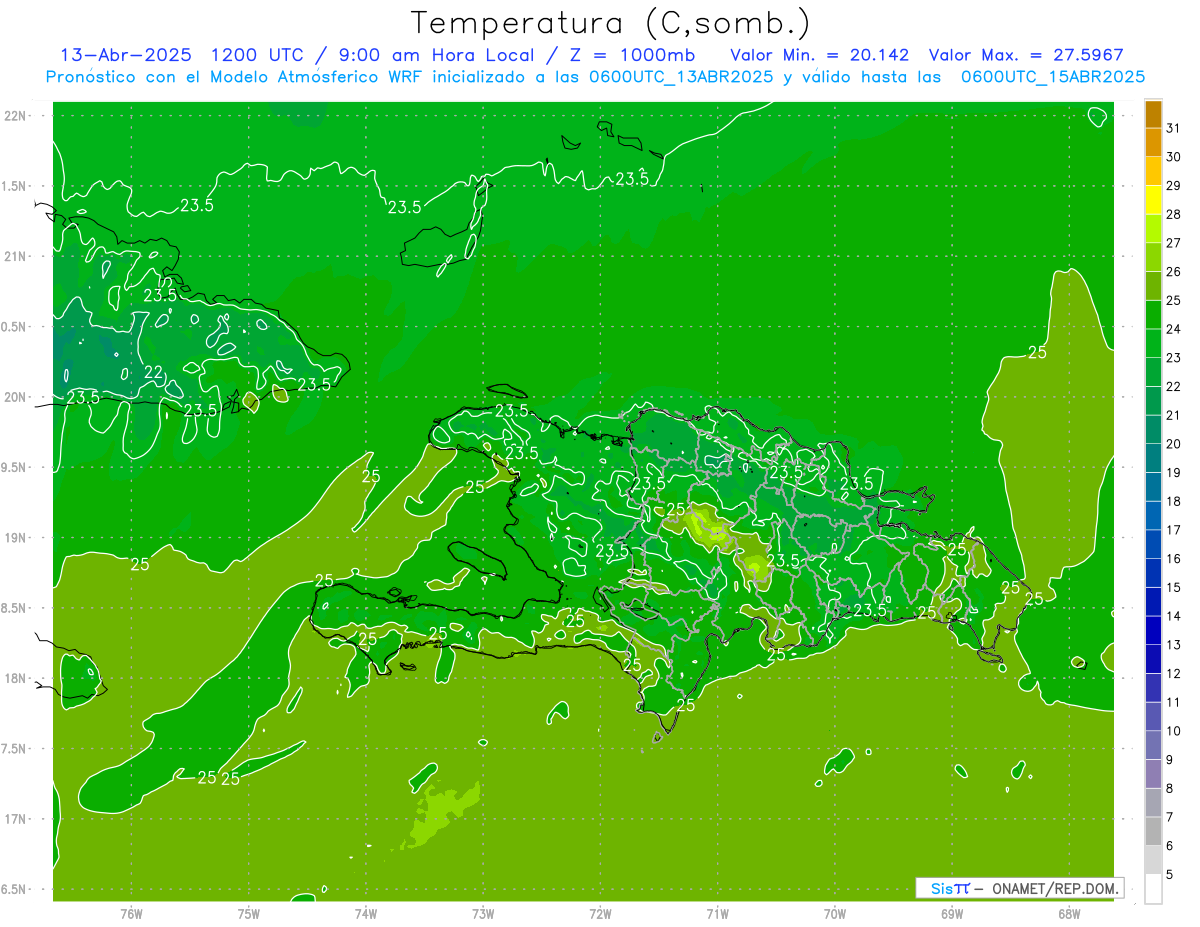Click the '21N' latitude axis label
Image resolution: width=1200 pixels, height=927 pixels.
tap(15, 256)
